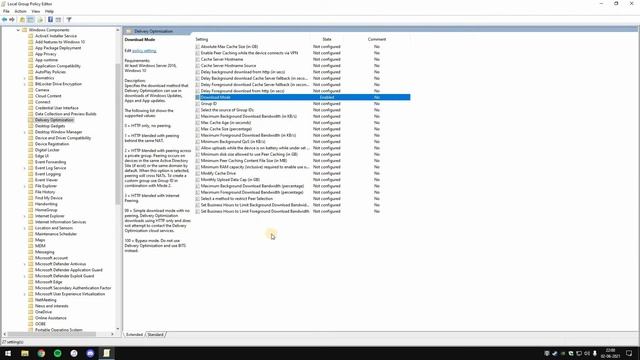The height and width of the screenshot is (360, 640).
Task: Select 'Enable Peer Caching while the device connects via VPN'
Action: [249, 53]
